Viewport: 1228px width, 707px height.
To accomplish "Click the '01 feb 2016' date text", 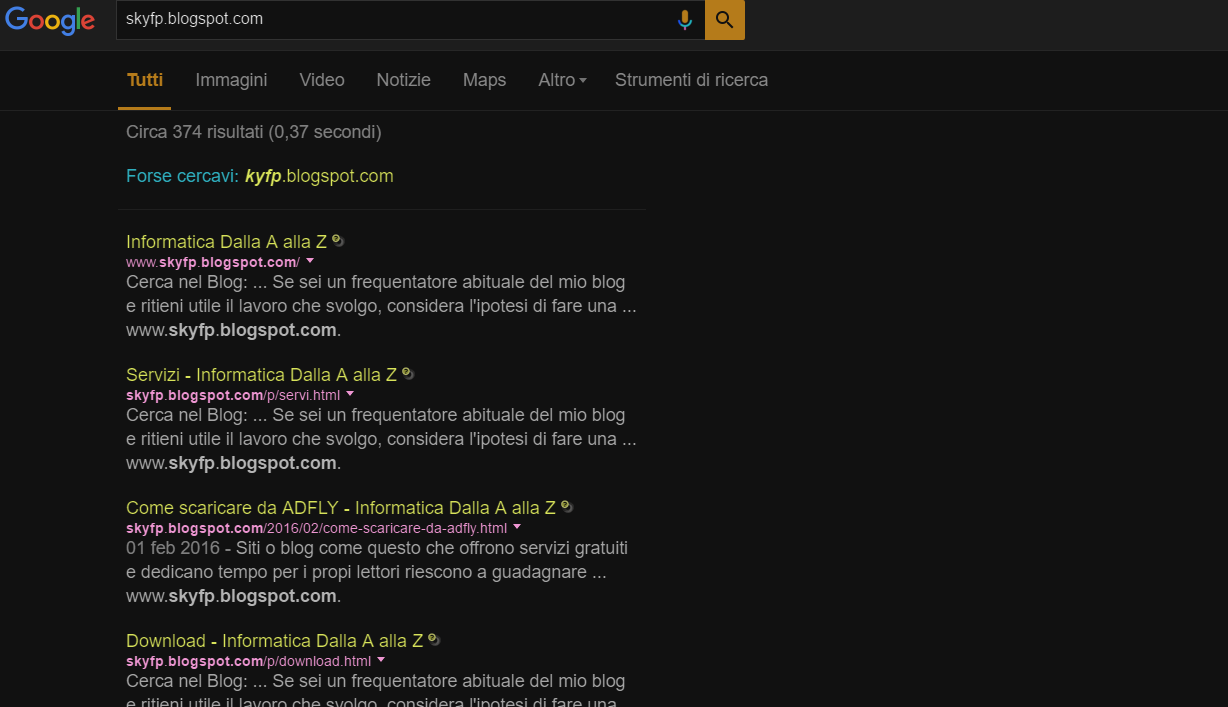I will [x=173, y=548].
